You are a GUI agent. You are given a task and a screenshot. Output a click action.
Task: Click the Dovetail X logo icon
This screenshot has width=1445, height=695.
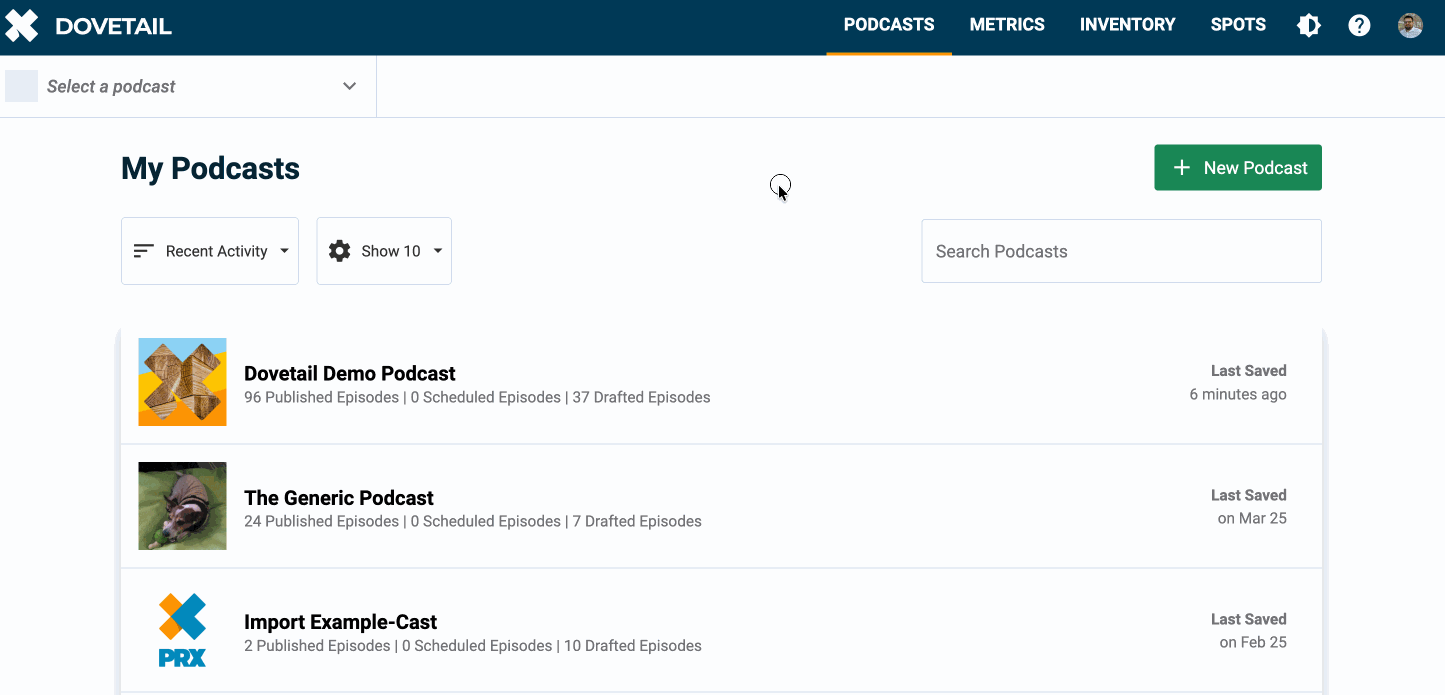coord(22,26)
